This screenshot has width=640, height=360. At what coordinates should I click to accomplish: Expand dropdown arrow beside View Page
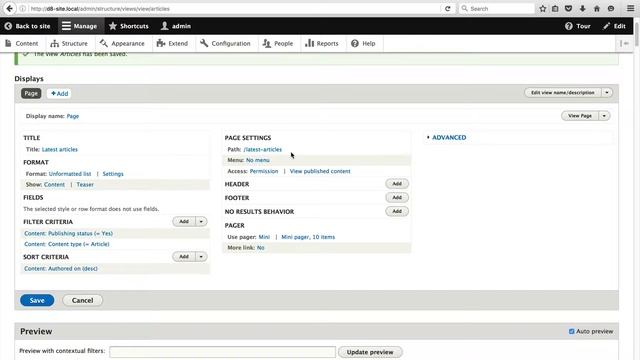click(x=604, y=116)
